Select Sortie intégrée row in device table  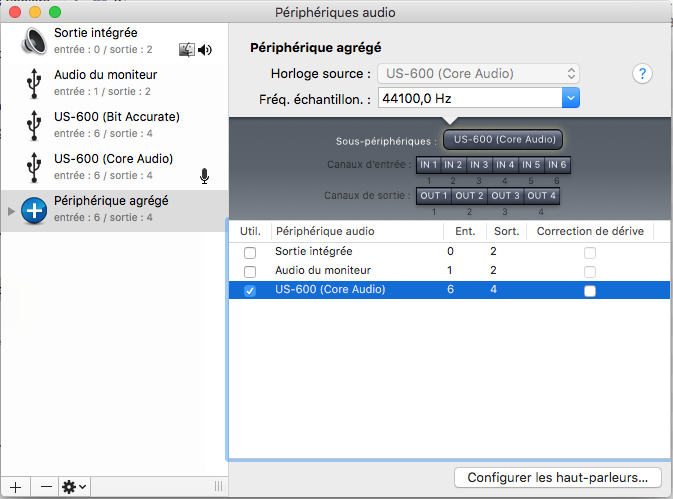[x=449, y=252]
